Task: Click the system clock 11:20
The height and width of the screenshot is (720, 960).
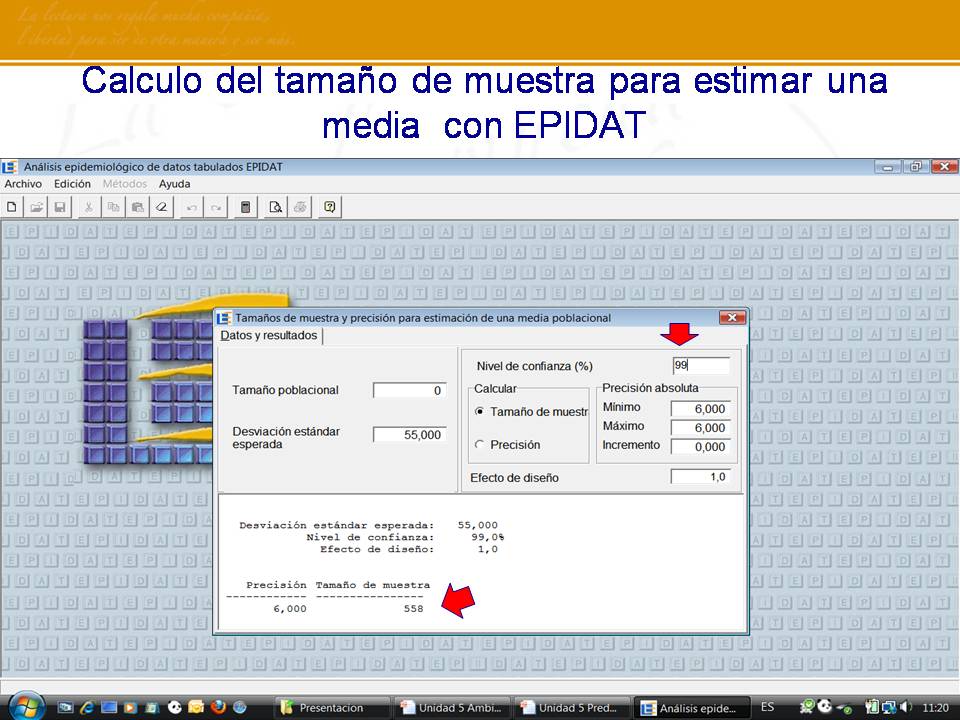Action: pyautogui.click(x=936, y=708)
